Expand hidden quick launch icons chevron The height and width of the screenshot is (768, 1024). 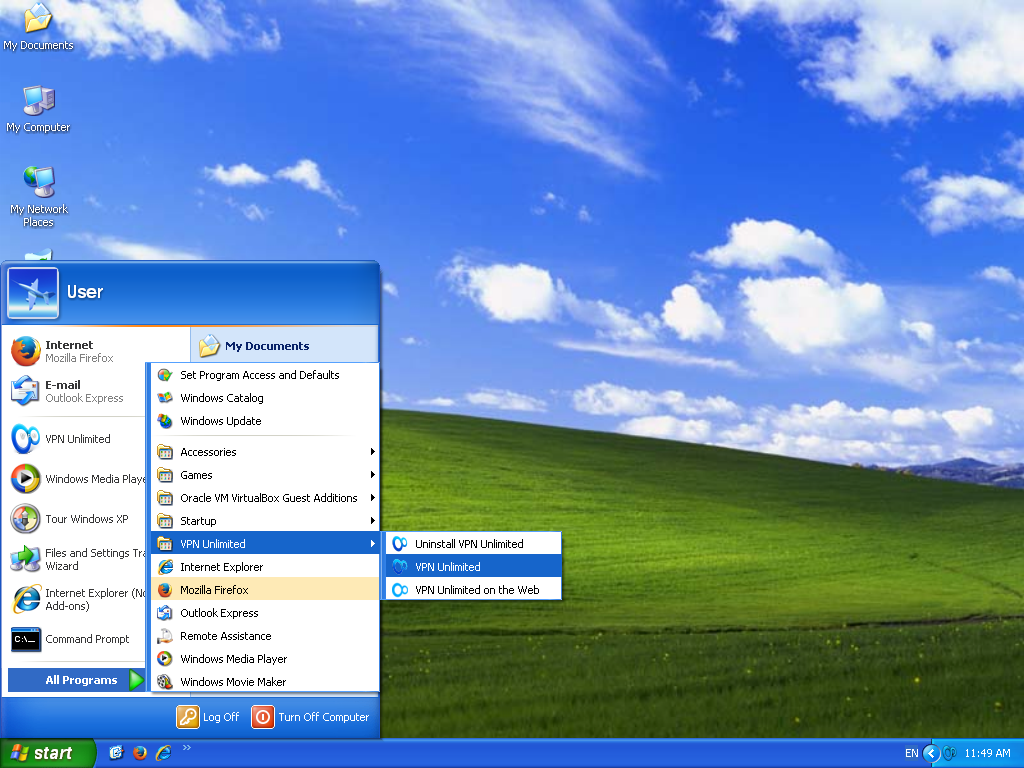coord(187,748)
